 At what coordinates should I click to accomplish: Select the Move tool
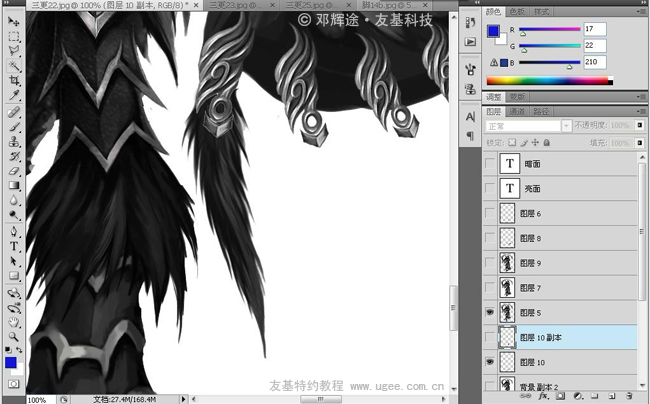pyautogui.click(x=14, y=21)
